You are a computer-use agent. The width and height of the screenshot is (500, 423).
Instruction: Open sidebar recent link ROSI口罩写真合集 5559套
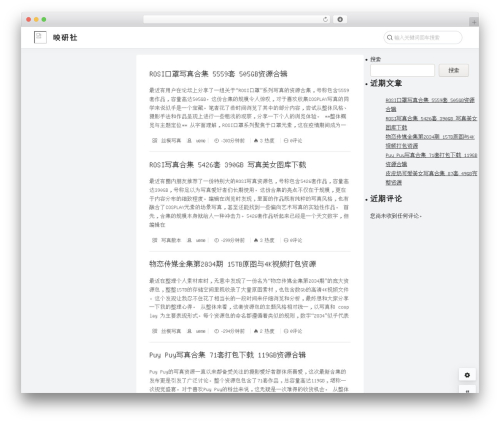pos(430,105)
